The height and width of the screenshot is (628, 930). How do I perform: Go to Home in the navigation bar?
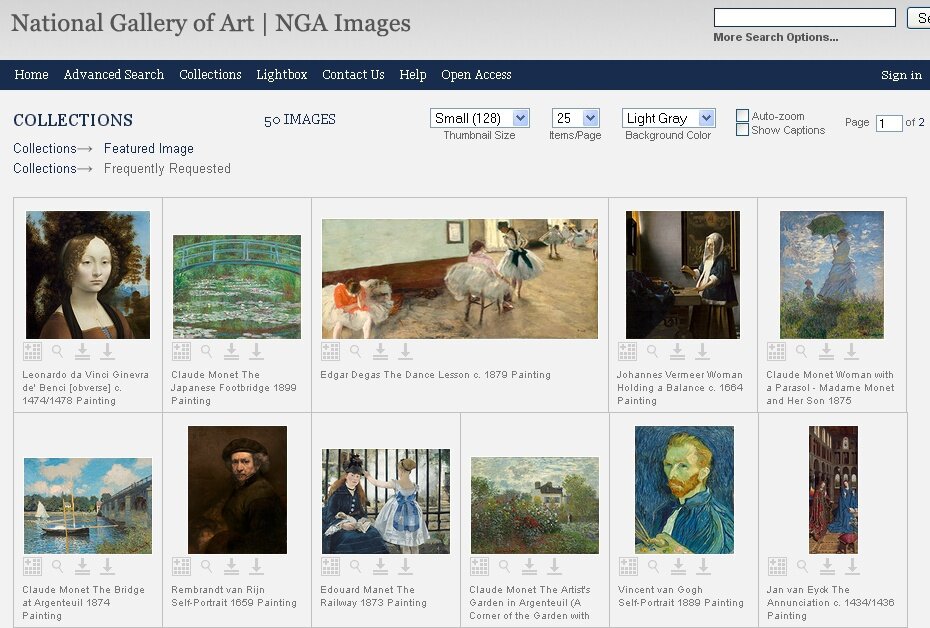click(x=31, y=75)
